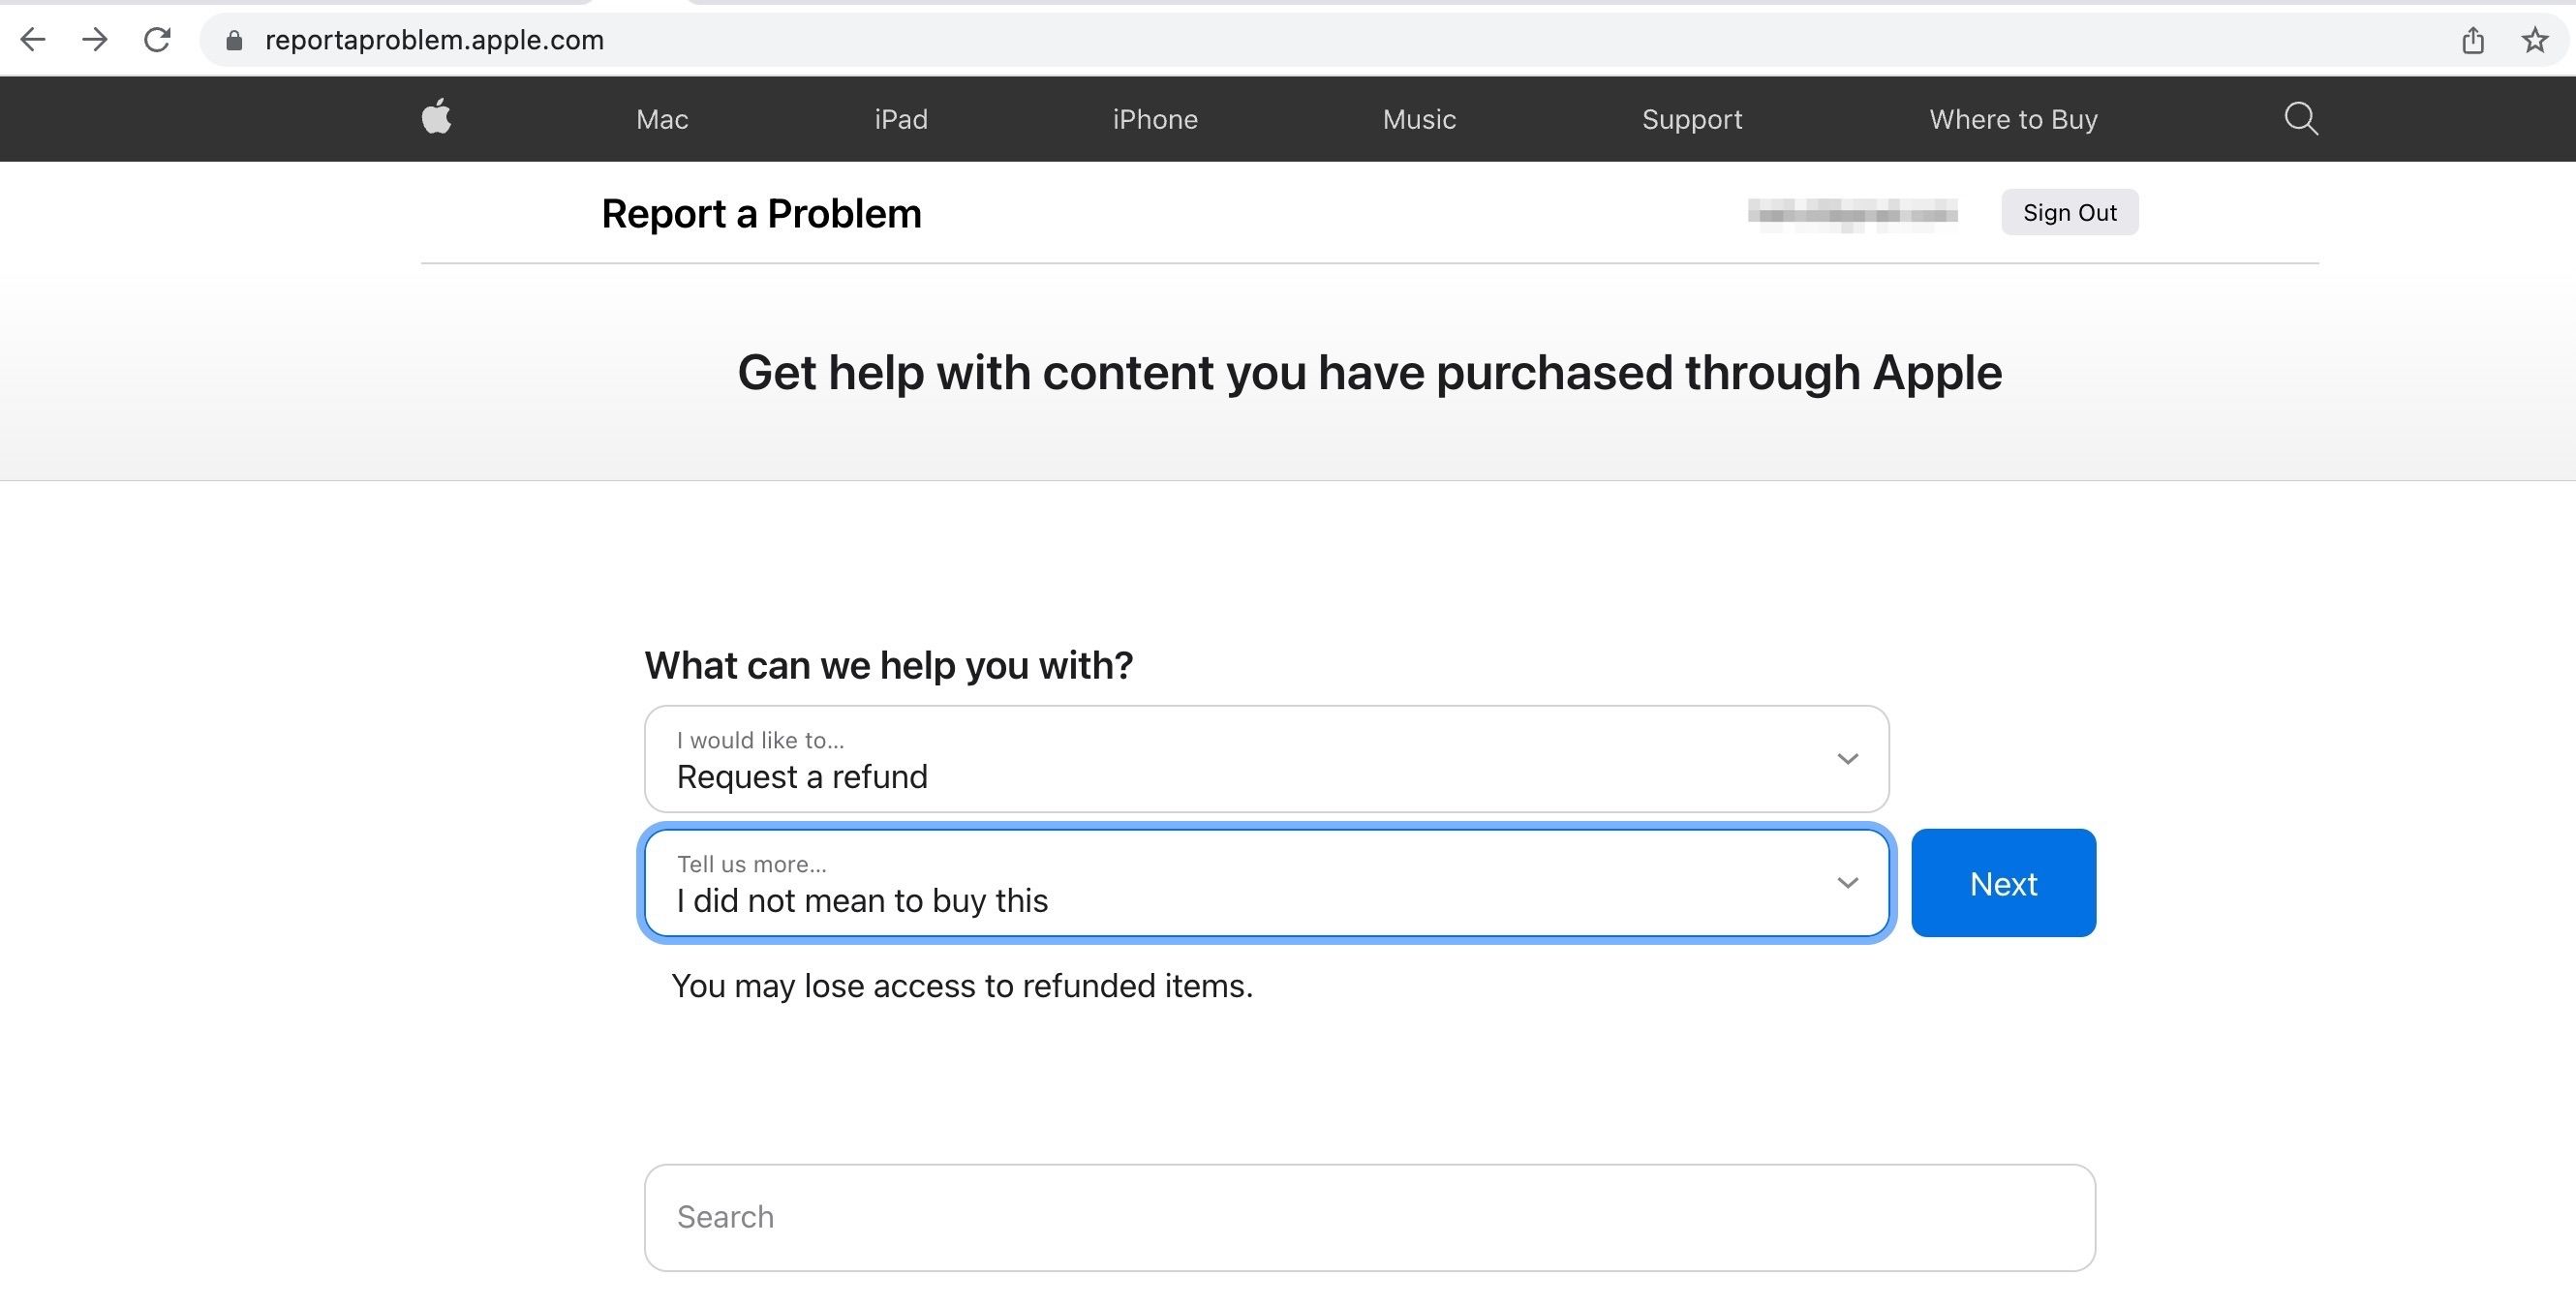This screenshot has width=2576, height=1306.
Task: Open the Where to Buy menu item
Action: (x=2013, y=119)
